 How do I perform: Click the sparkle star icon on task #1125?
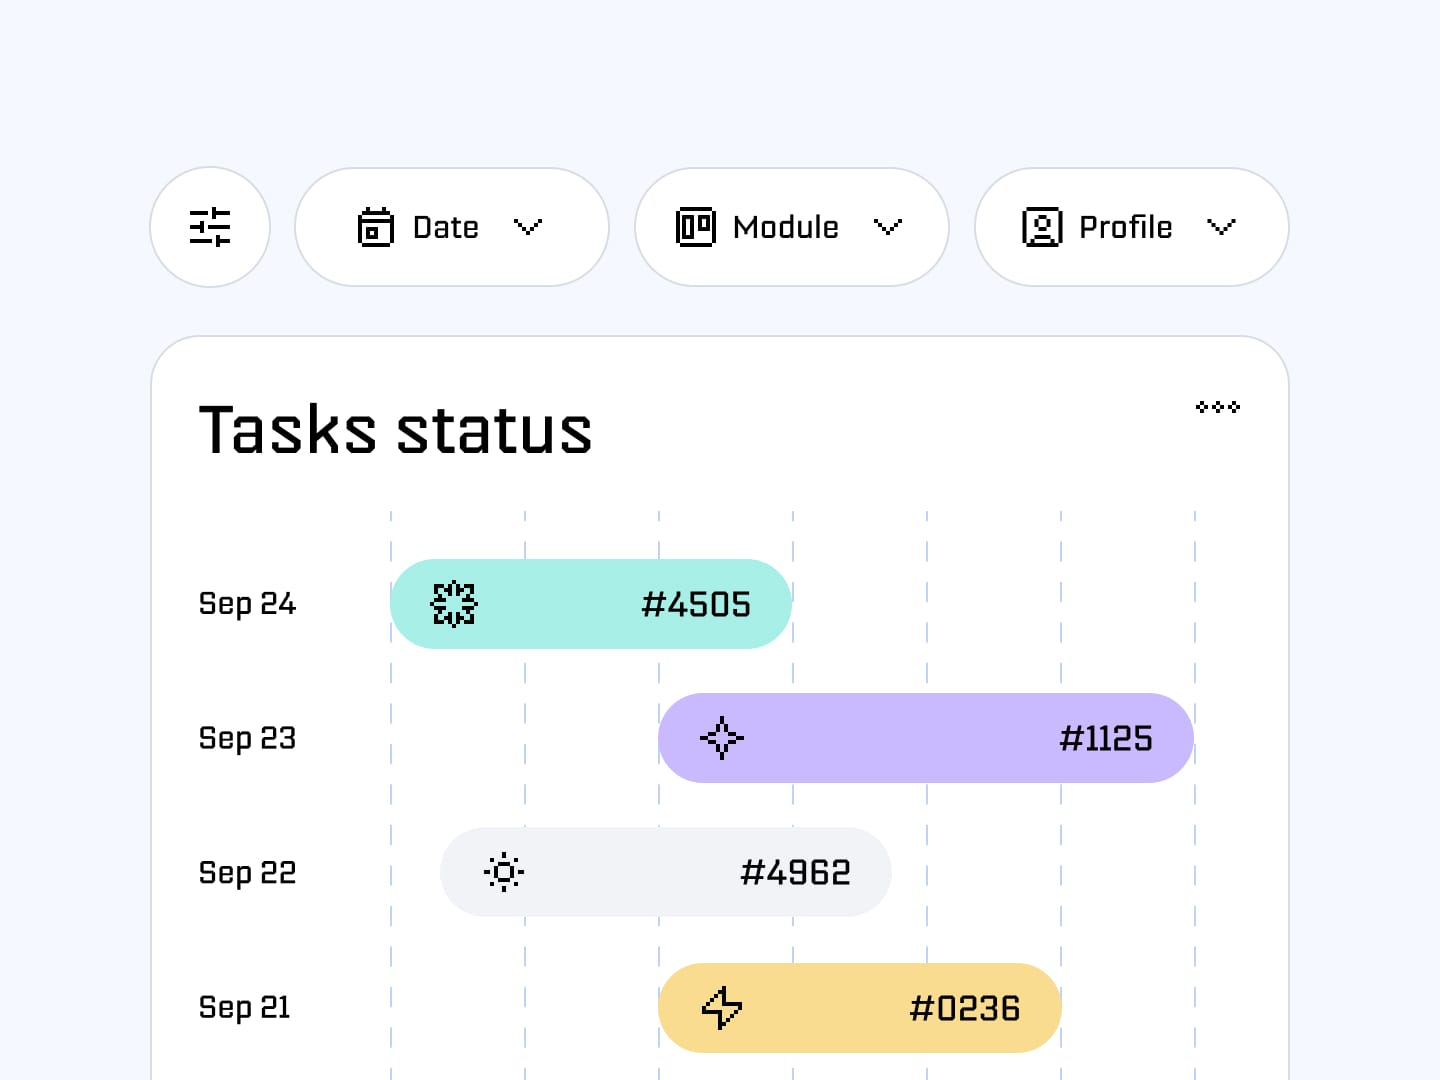[x=722, y=738]
